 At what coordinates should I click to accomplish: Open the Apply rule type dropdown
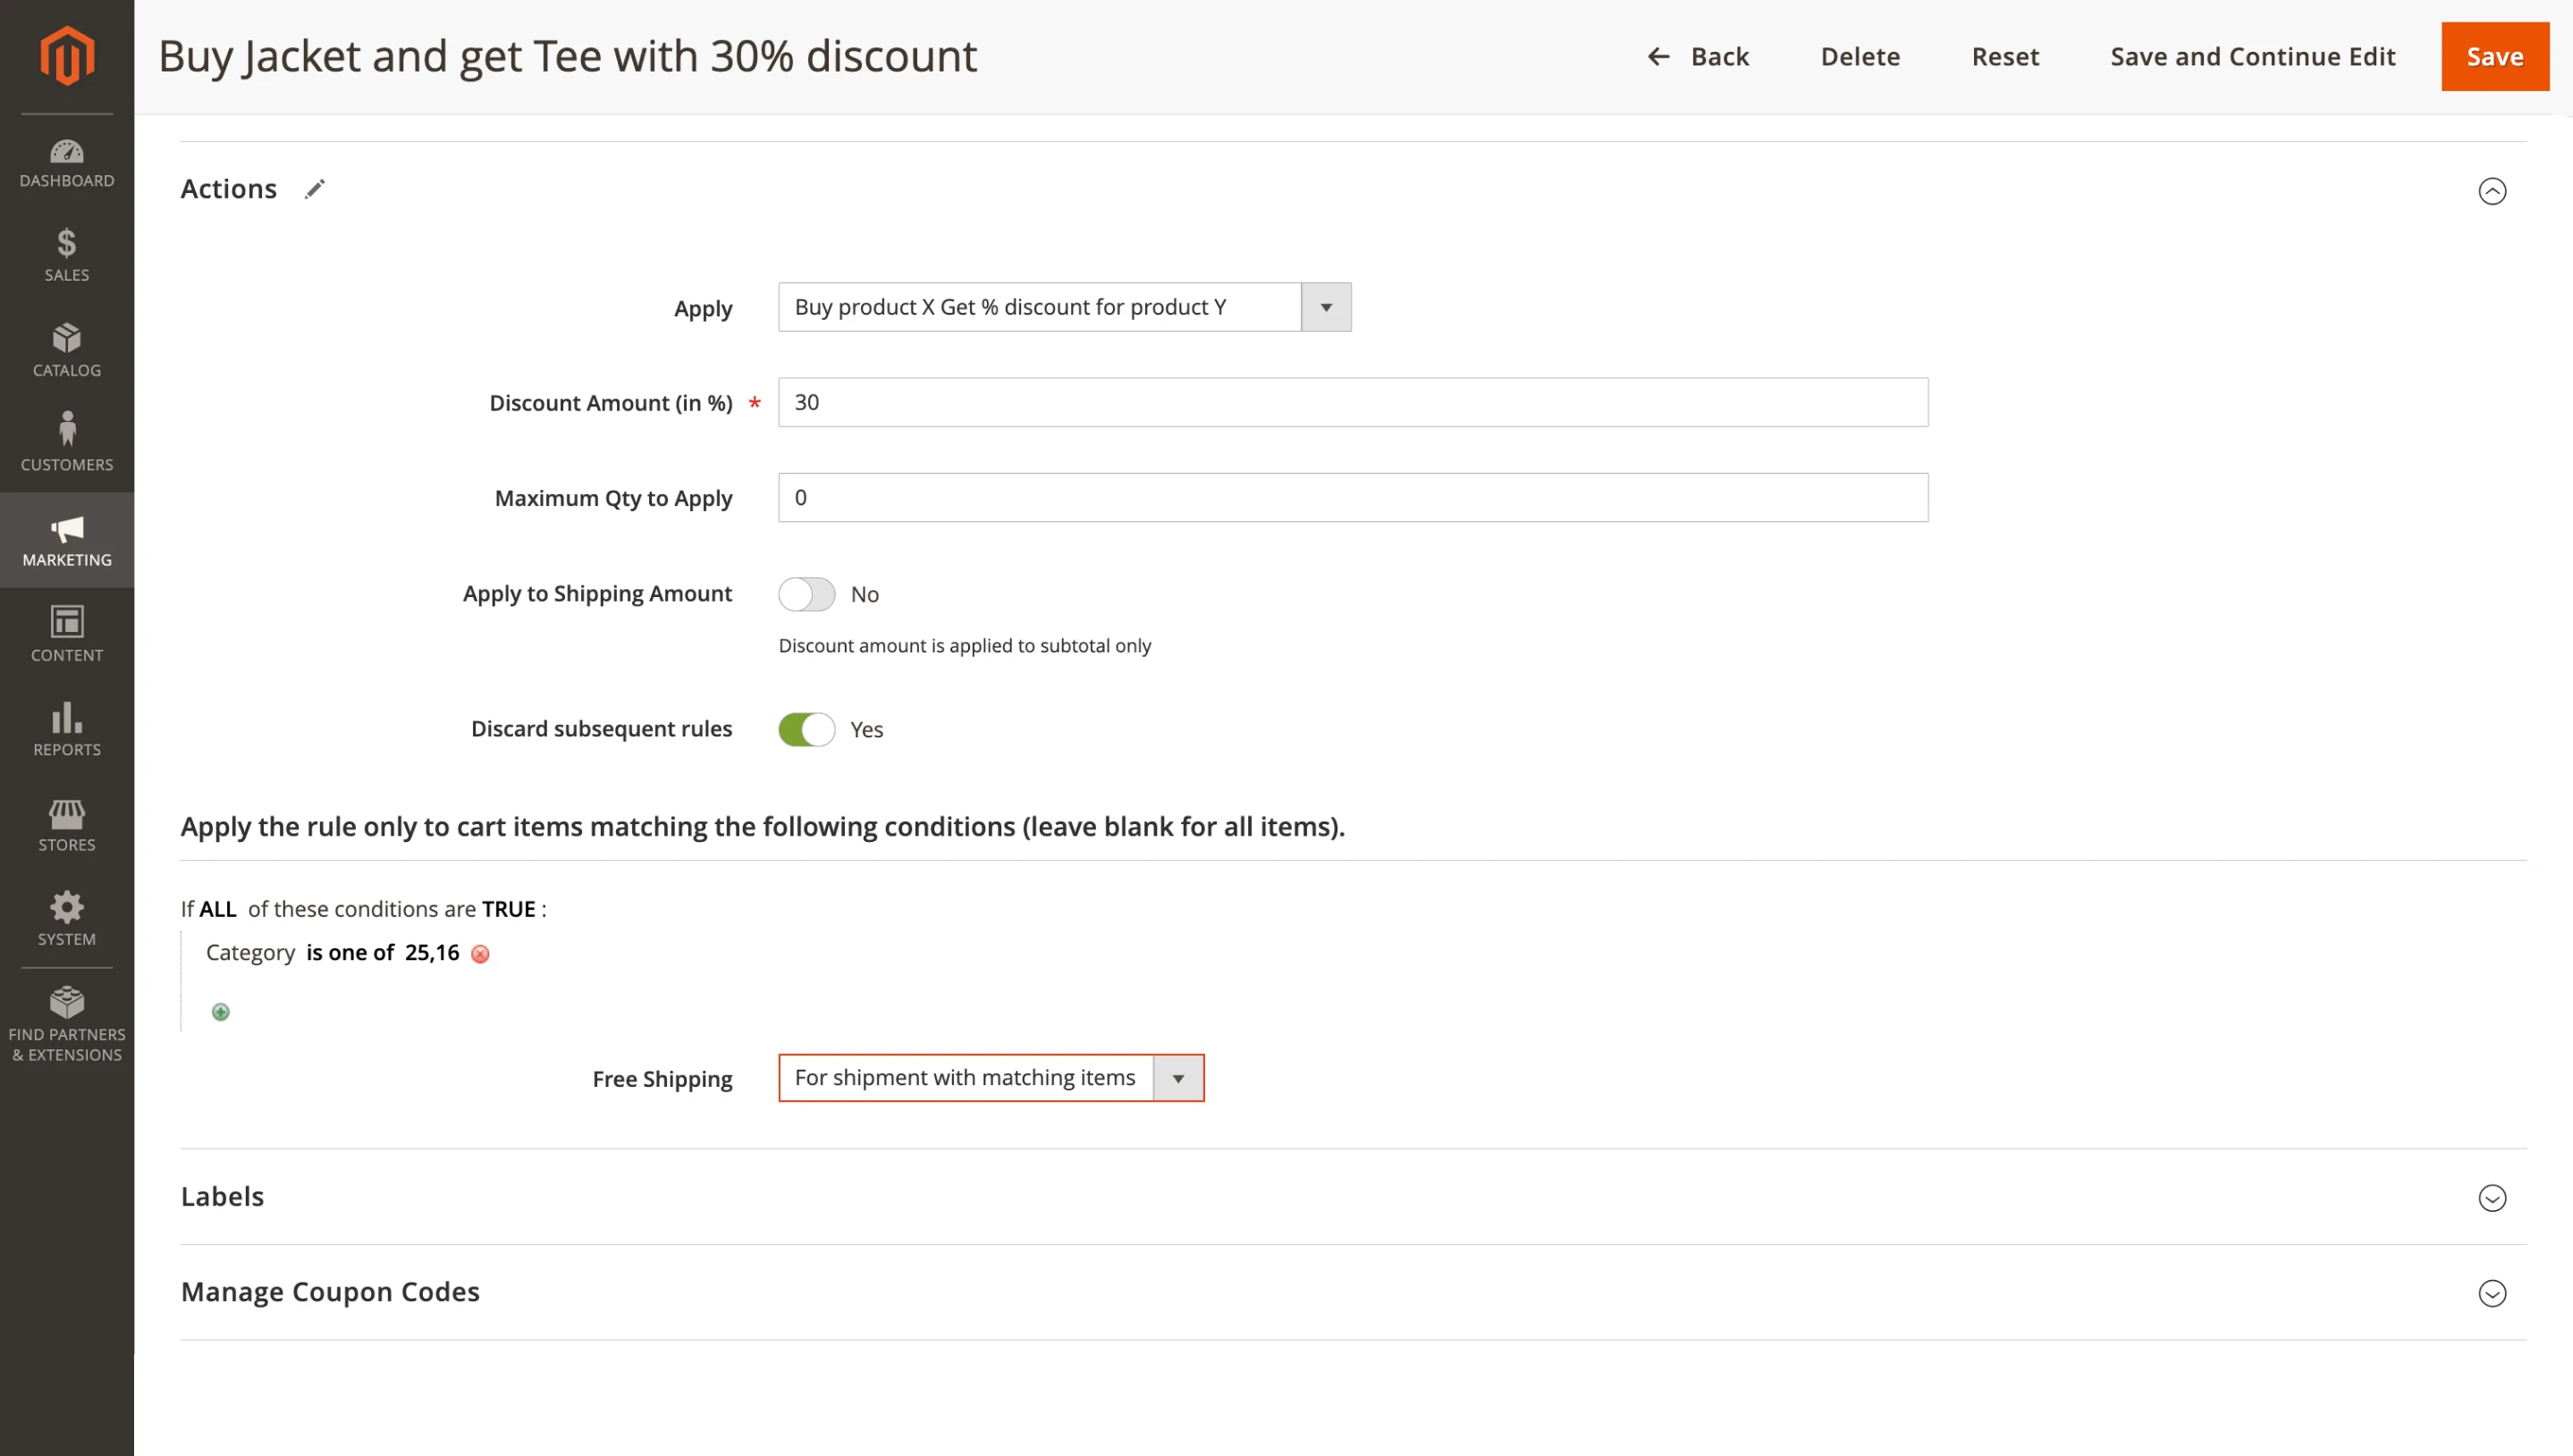1064,307
